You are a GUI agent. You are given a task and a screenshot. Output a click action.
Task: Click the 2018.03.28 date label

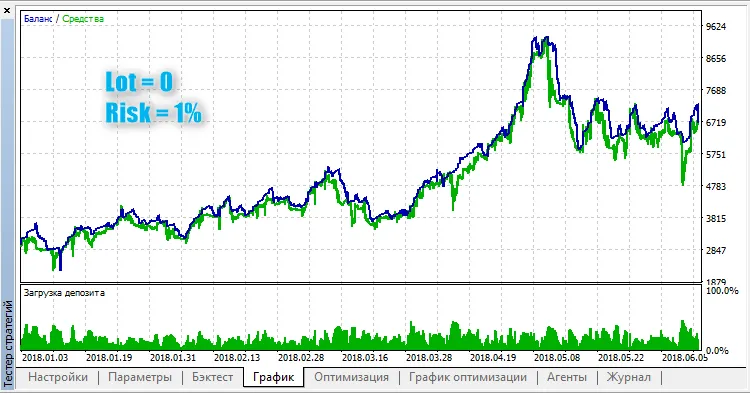tap(429, 358)
